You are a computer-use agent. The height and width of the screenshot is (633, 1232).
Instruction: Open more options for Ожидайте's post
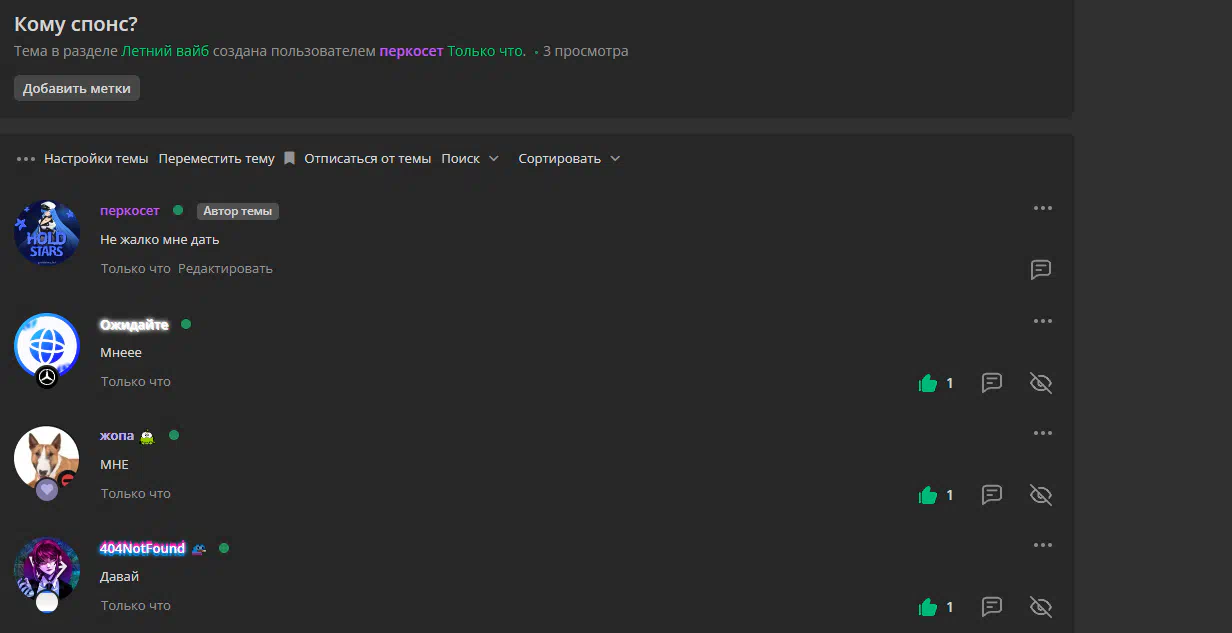[x=1043, y=321]
